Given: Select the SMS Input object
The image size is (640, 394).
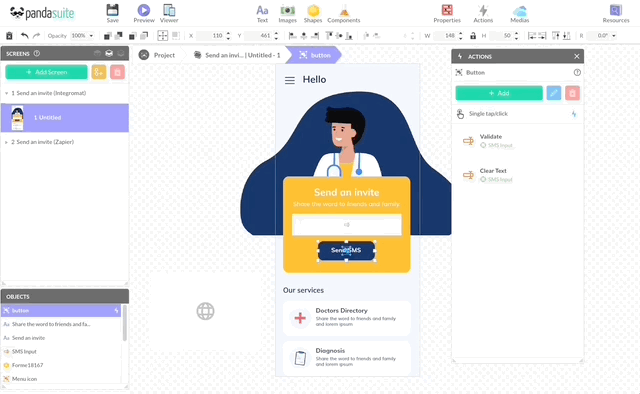Looking at the screenshot, I should pos(61,352).
